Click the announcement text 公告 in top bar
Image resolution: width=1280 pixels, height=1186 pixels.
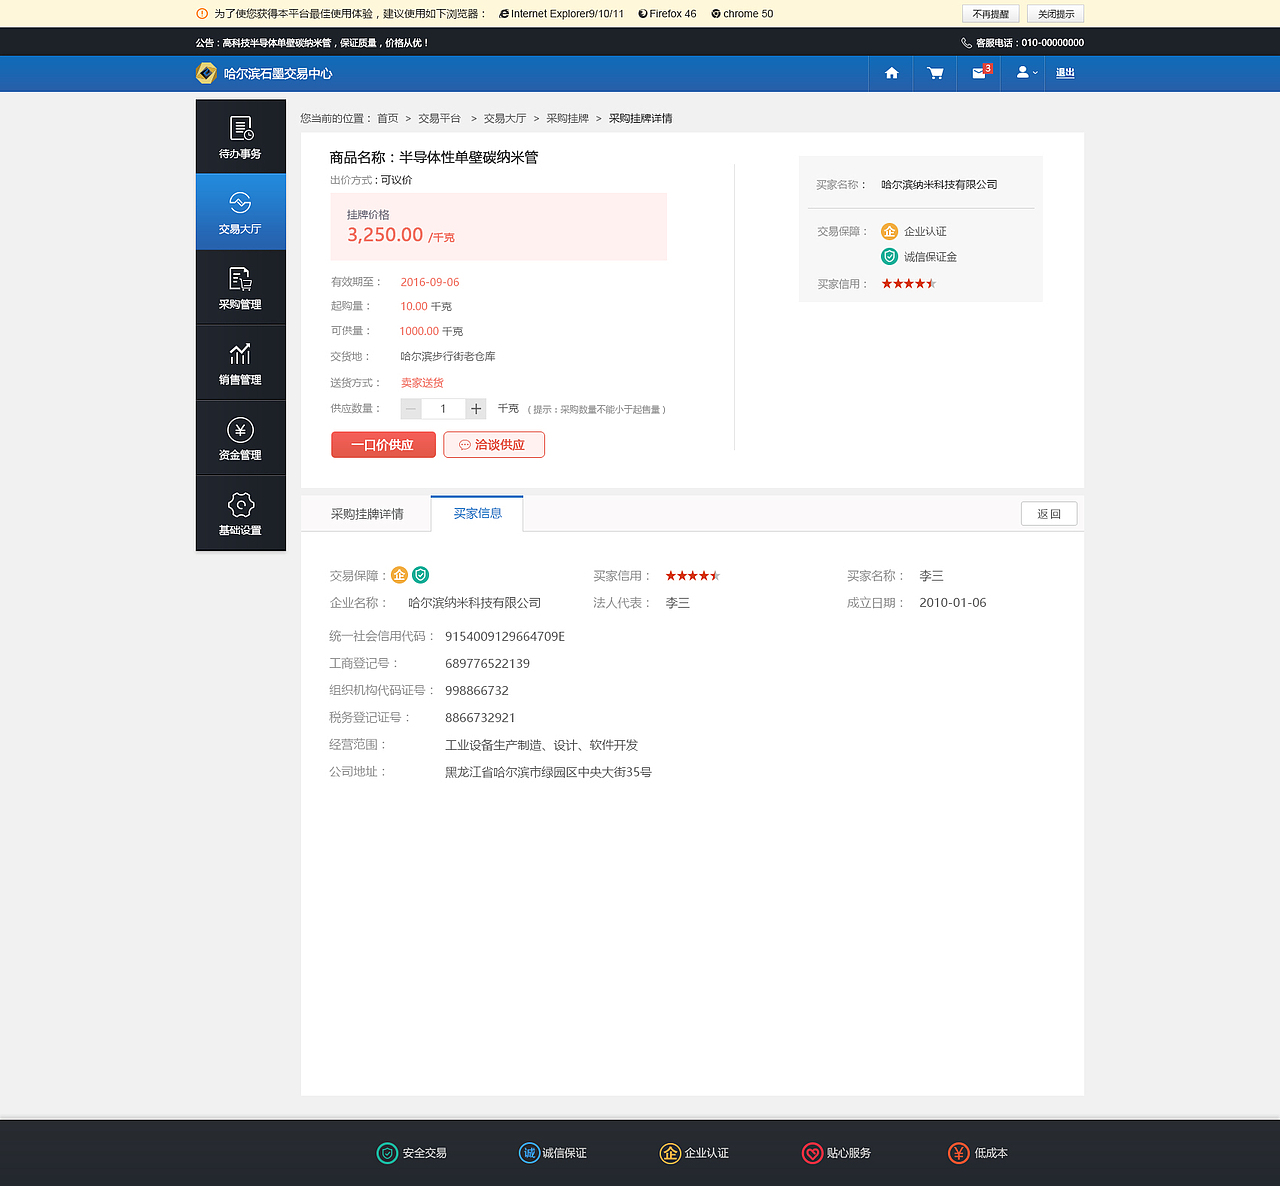coord(312,43)
